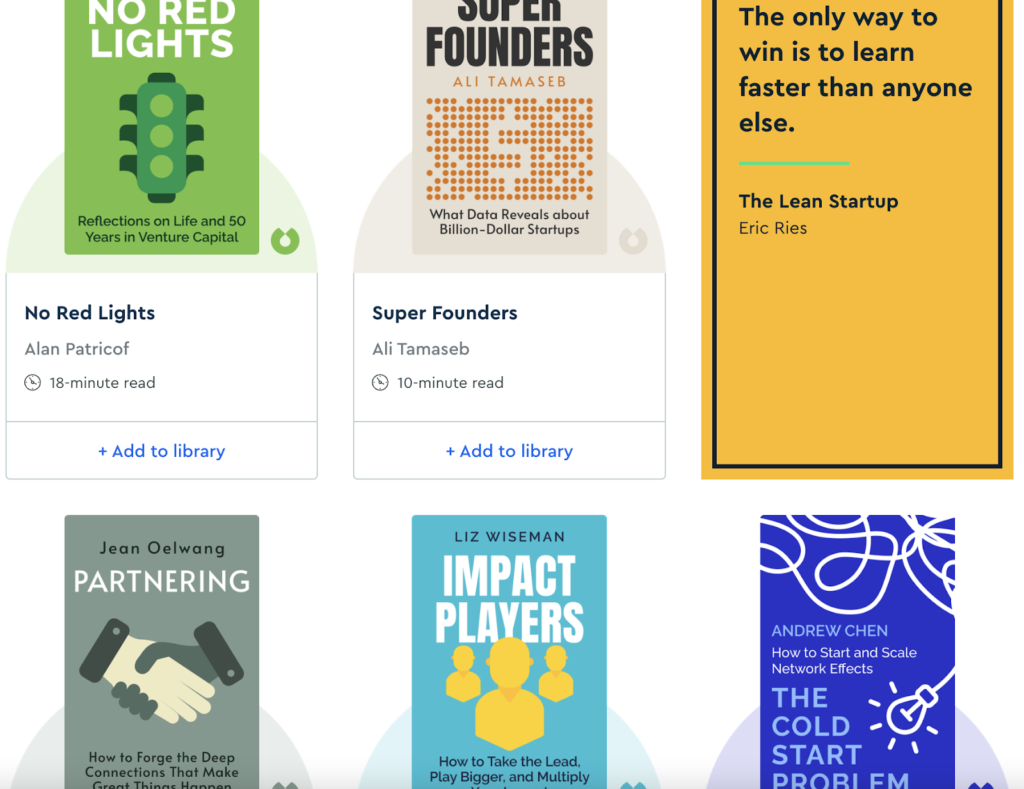Select author name Alan Patricof
The height and width of the screenshot is (789, 1024).
tap(77, 349)
